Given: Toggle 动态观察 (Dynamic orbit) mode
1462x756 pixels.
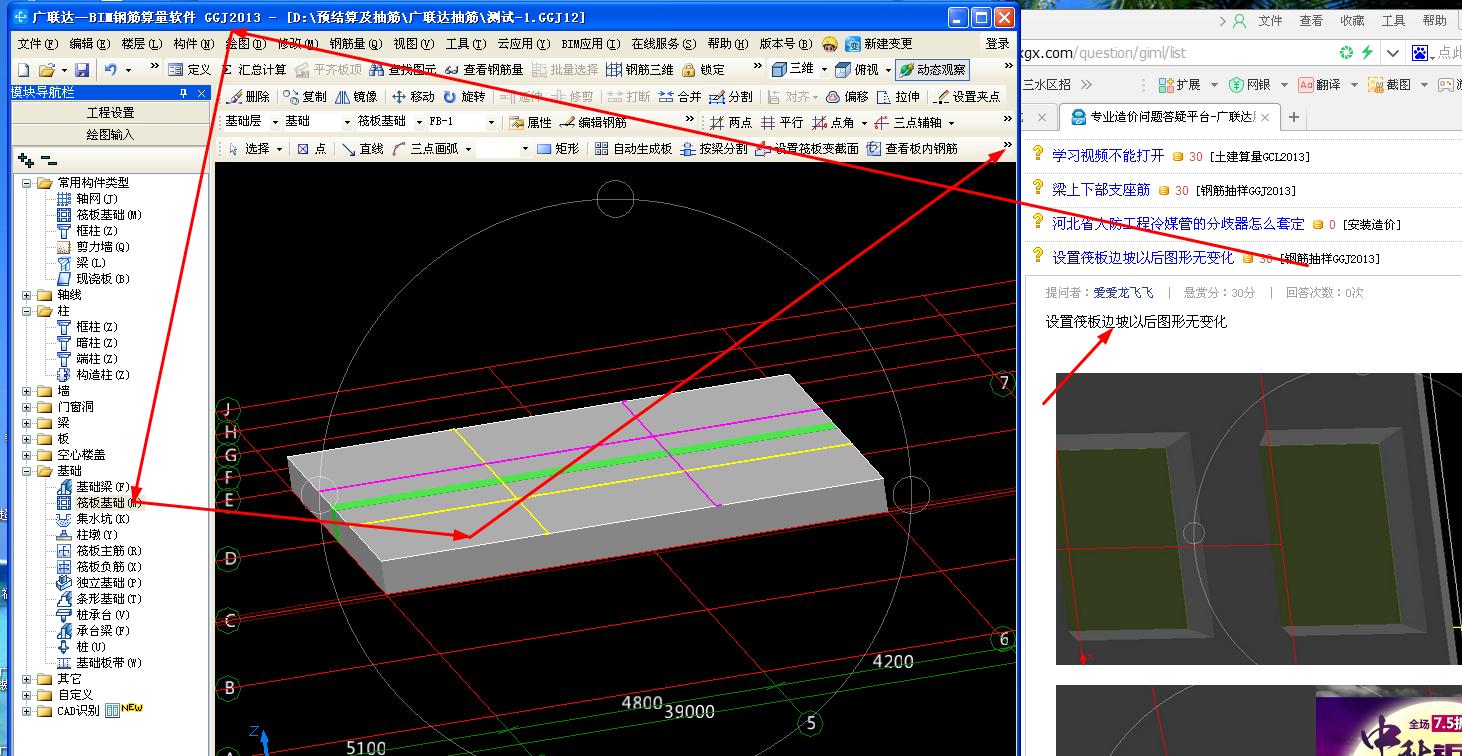Looking at the screenshot, I should 932,70.
